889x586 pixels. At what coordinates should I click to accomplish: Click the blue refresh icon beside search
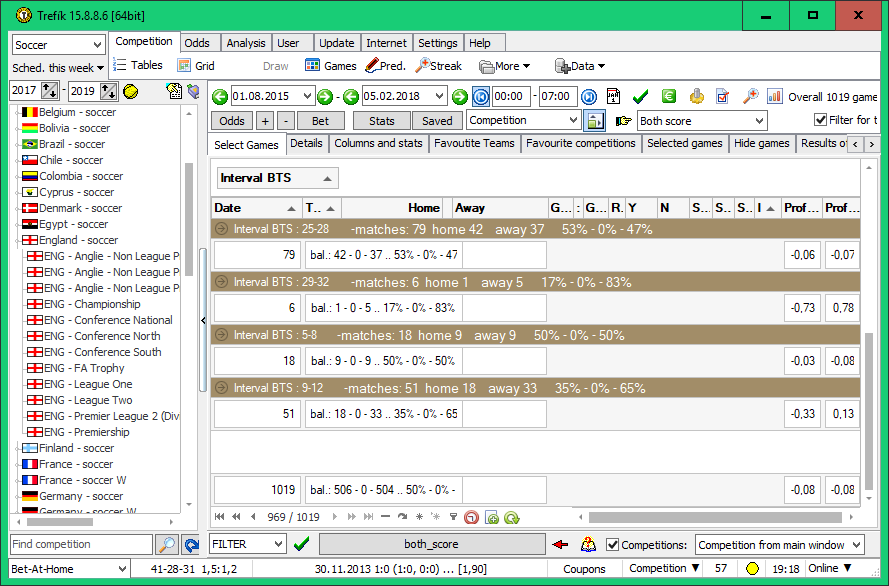tap(192, 545)
